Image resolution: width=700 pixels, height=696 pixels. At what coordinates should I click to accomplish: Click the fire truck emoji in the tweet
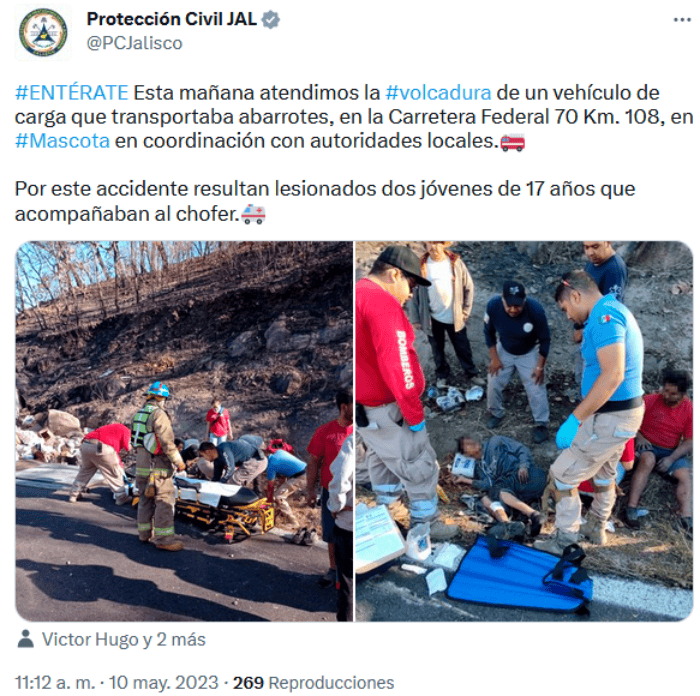[512, 142]
